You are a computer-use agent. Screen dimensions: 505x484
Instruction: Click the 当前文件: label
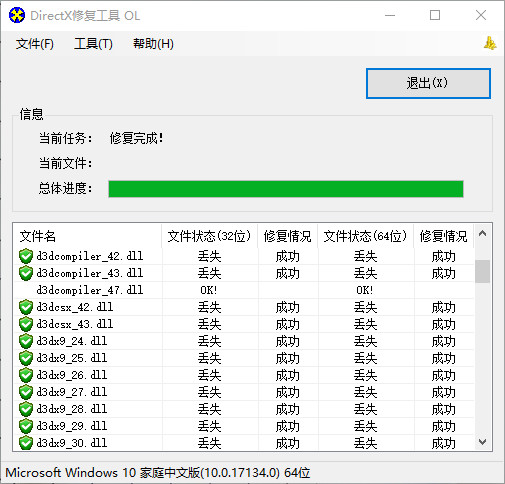(65, 163)
